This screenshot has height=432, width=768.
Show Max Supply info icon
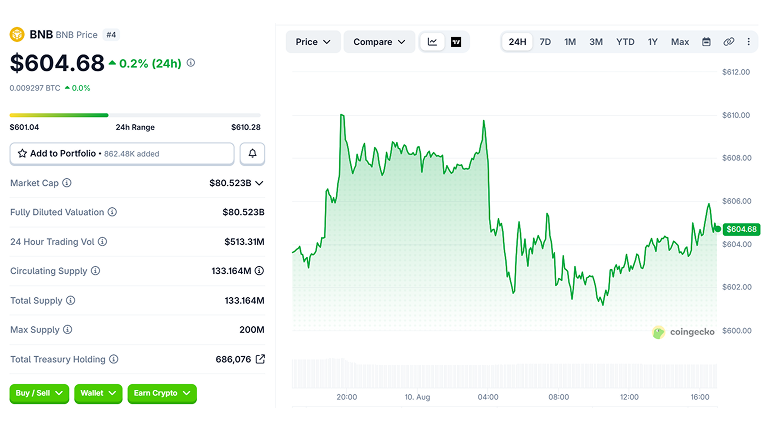(x=68, y=330)
